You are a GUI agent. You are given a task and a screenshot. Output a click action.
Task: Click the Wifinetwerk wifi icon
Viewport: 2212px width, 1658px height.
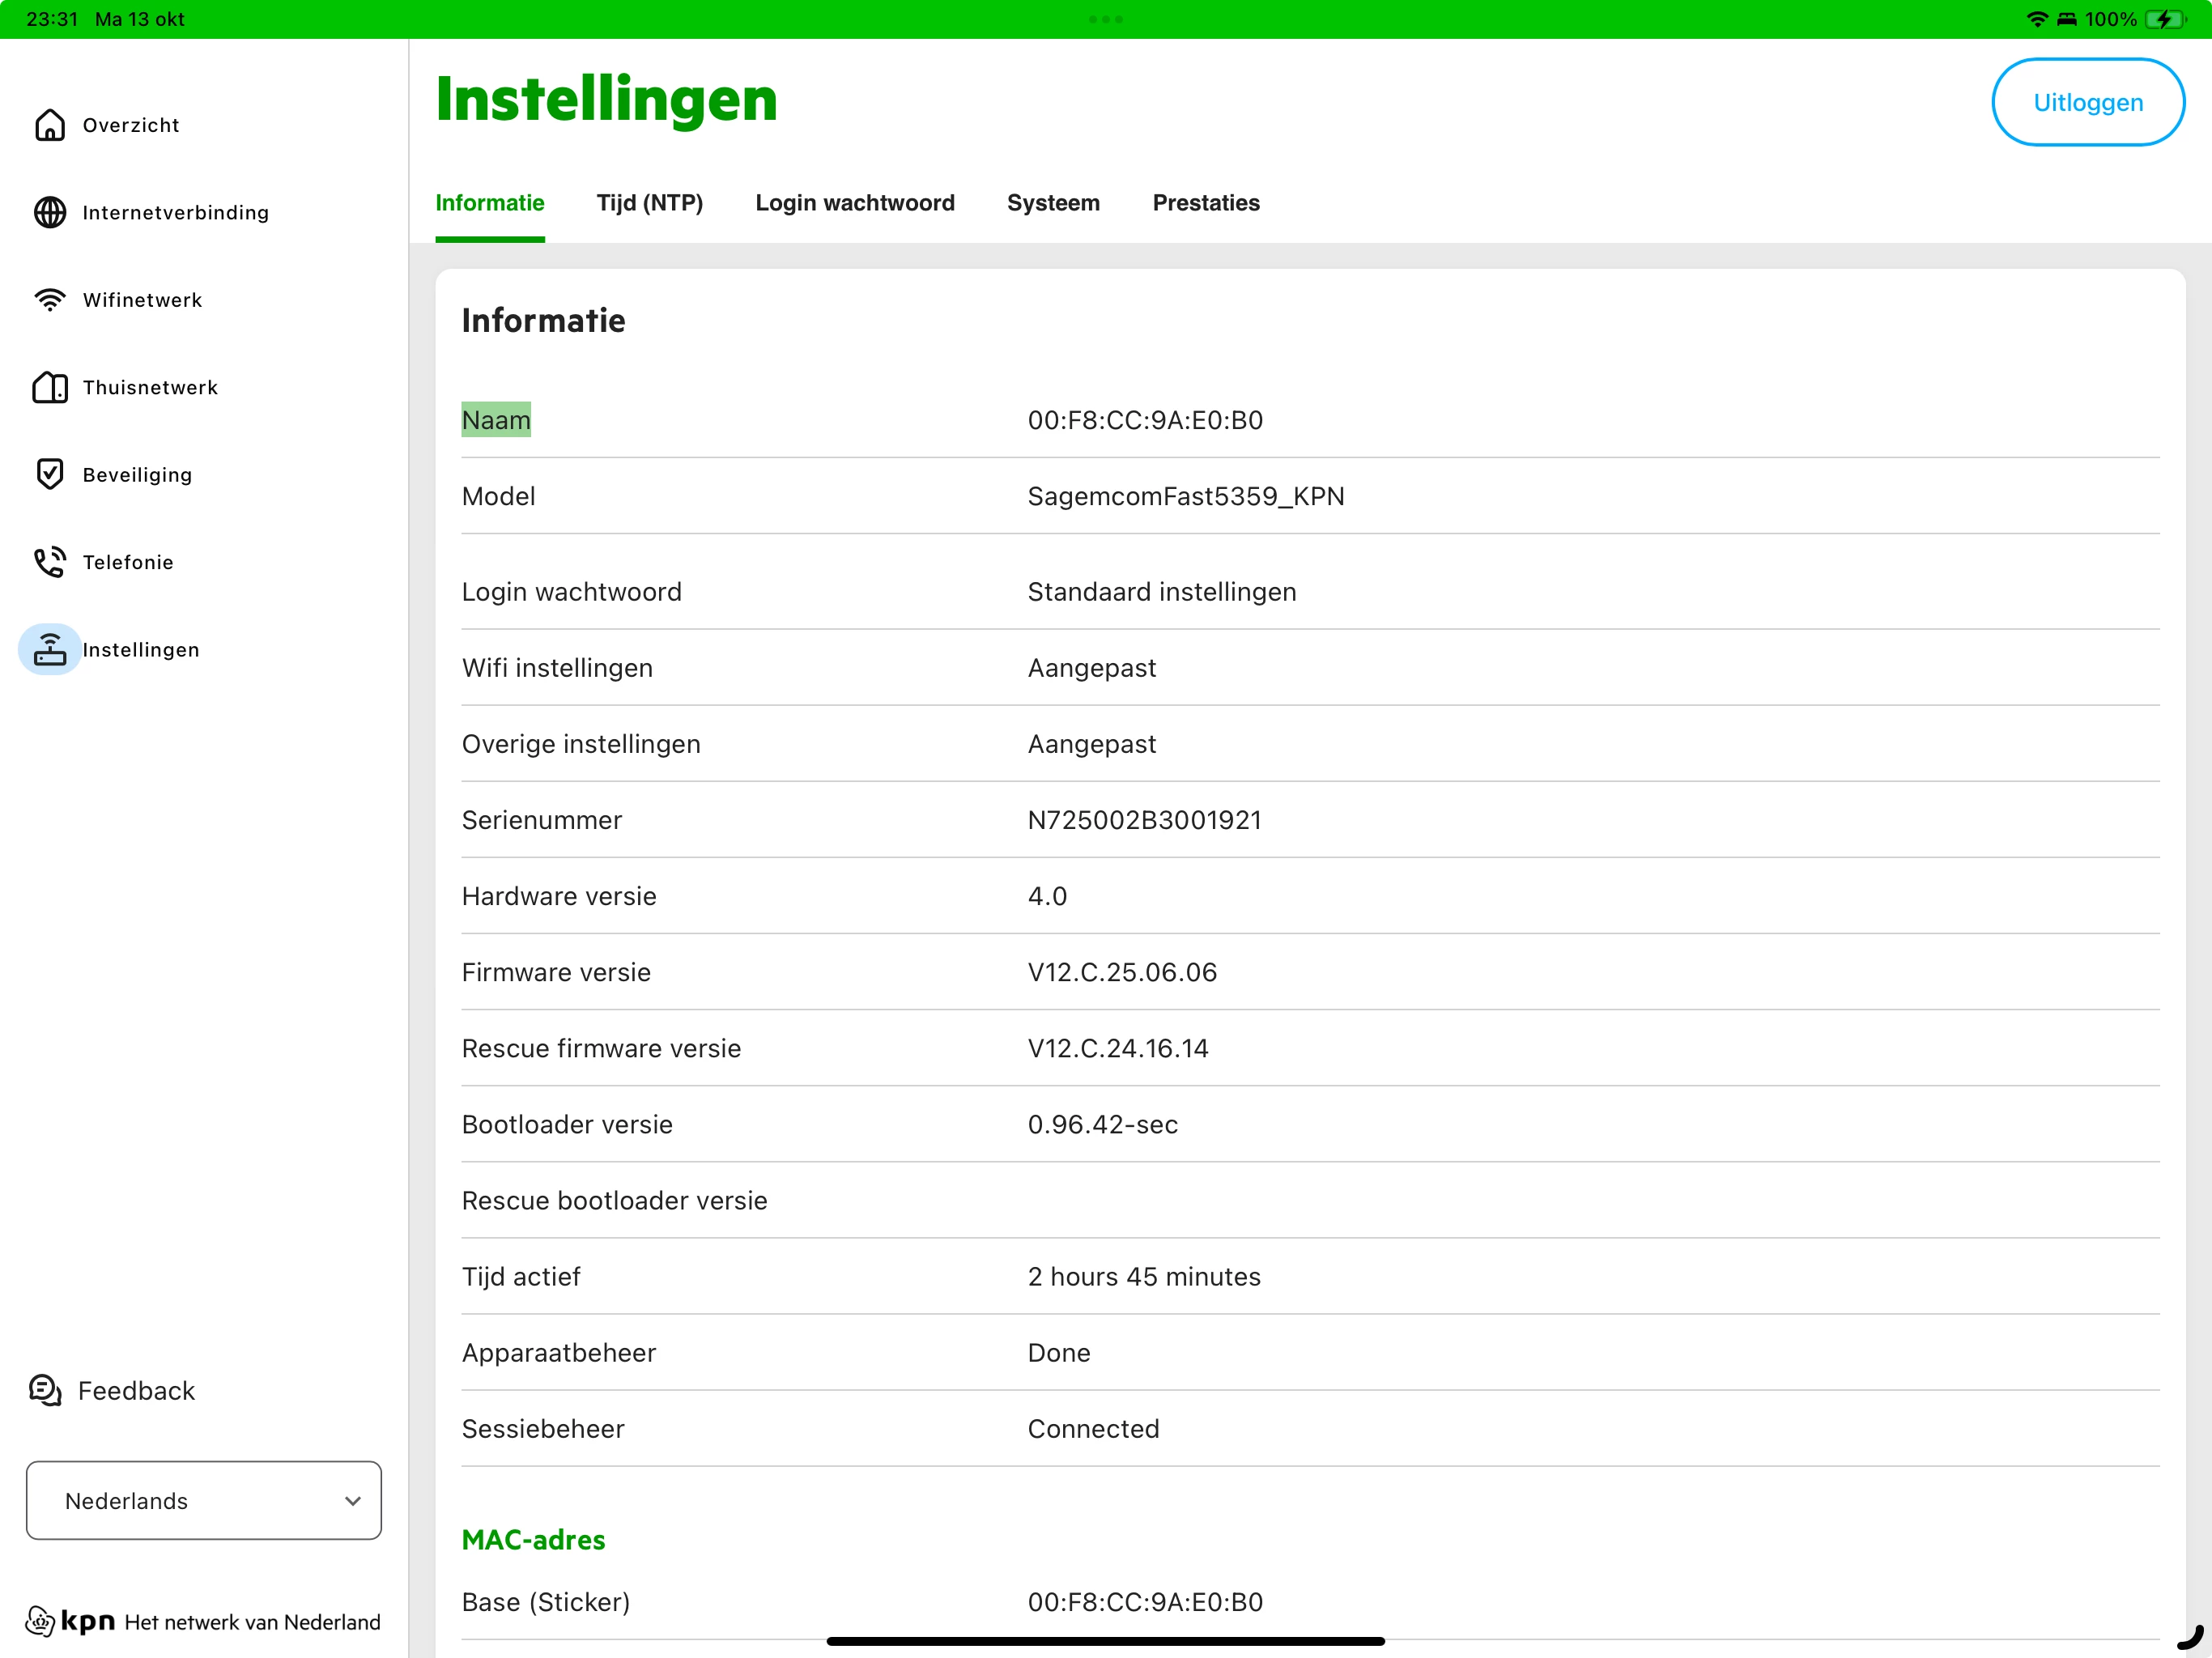50,300
